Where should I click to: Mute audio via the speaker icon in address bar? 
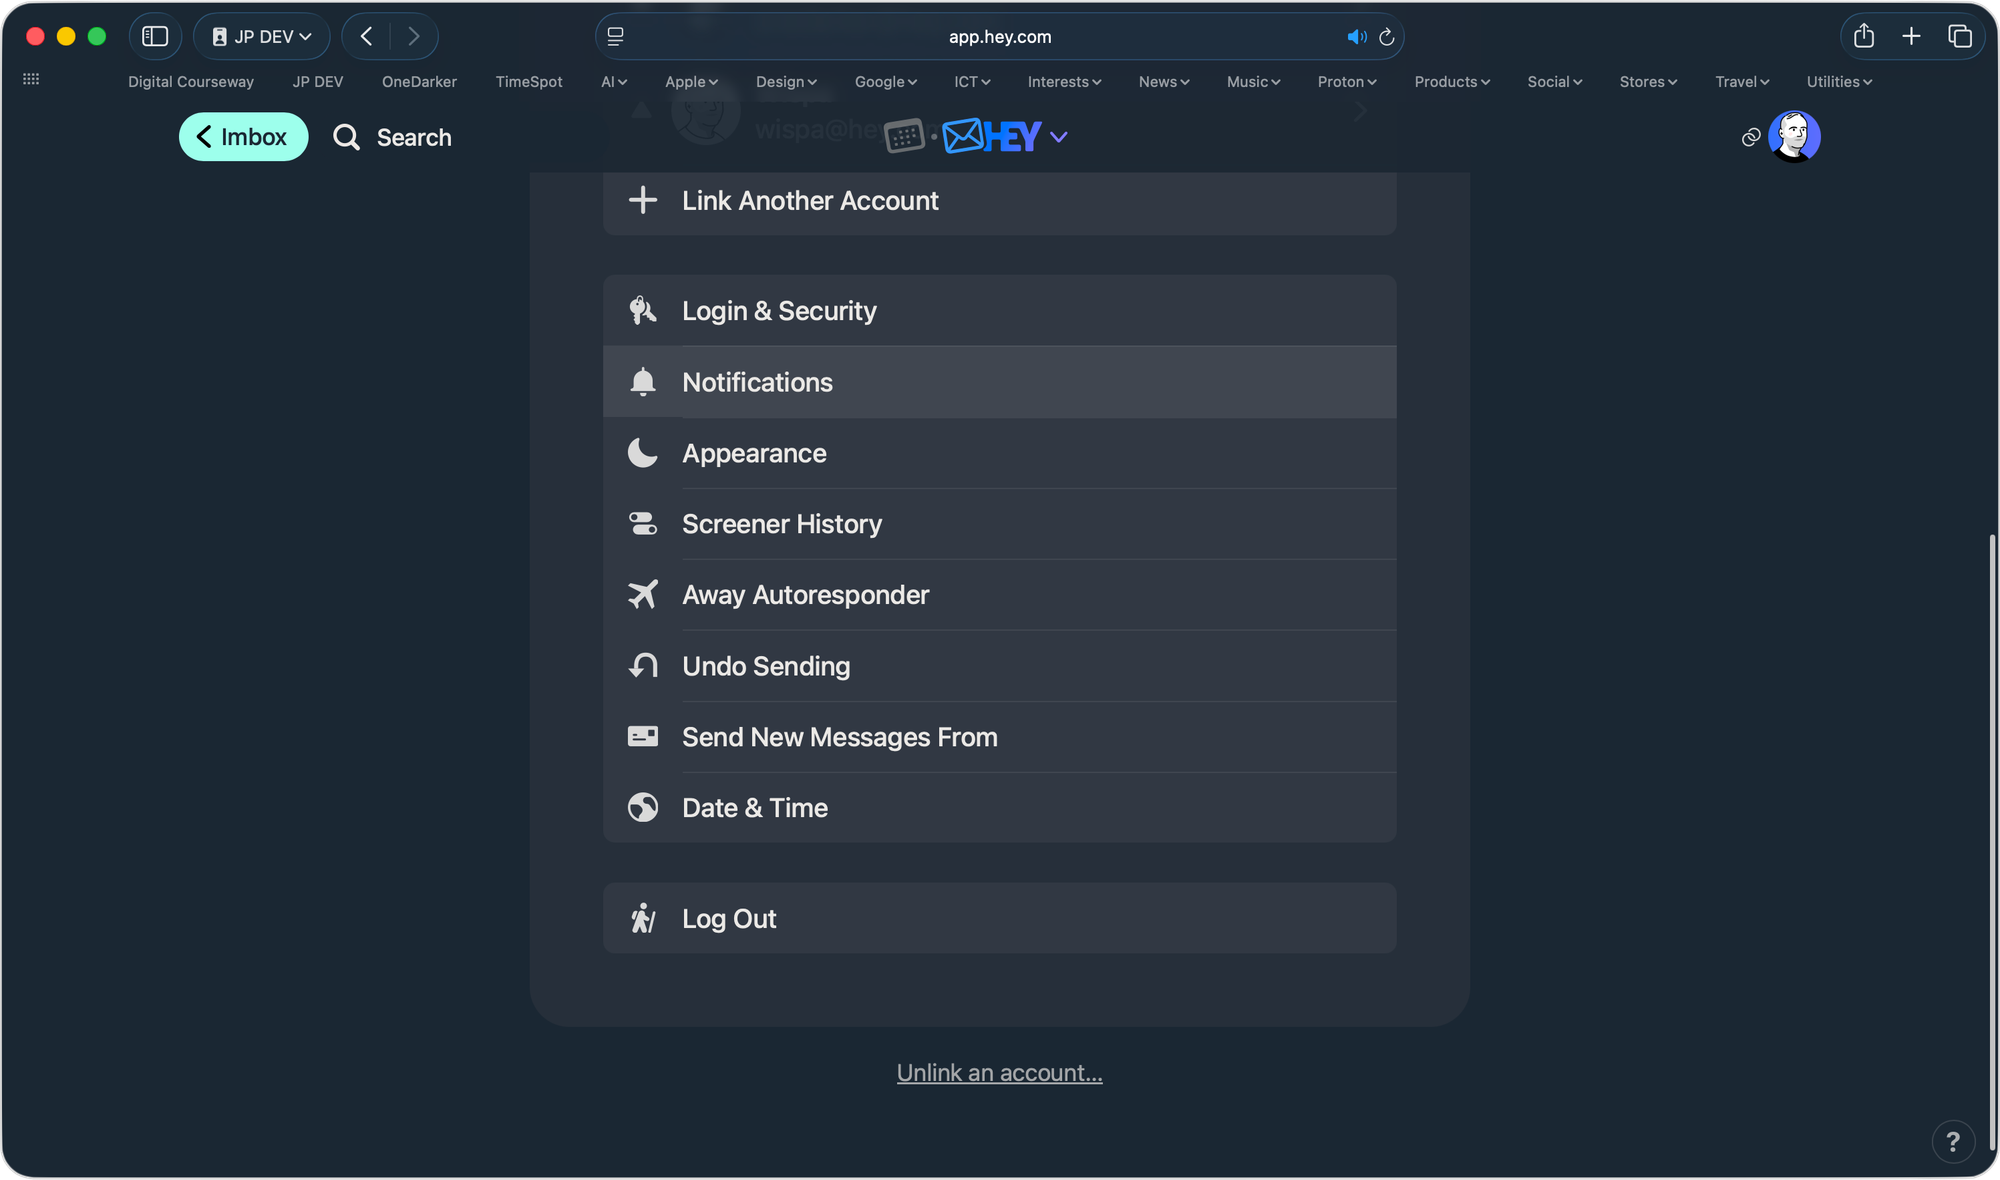[1356, 37]
